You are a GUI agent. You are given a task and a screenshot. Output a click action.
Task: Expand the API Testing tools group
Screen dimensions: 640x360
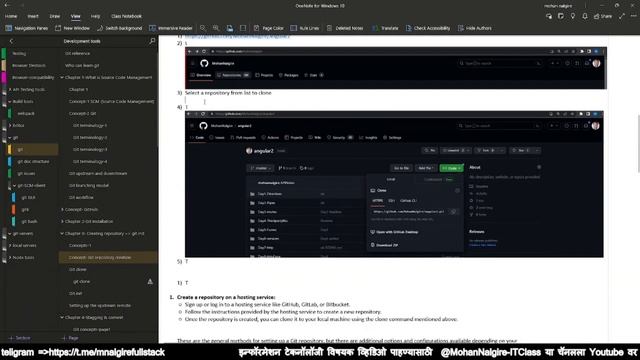(10, 89)
